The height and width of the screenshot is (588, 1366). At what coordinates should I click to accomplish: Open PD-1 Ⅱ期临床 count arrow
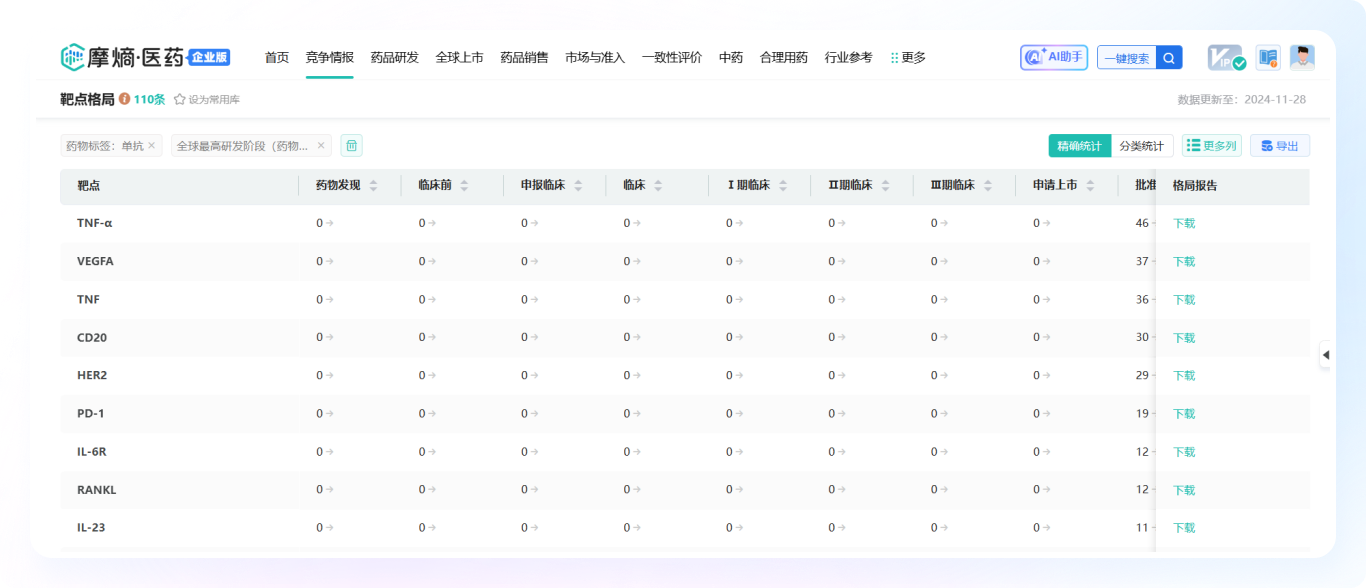[x=841, y=413]
